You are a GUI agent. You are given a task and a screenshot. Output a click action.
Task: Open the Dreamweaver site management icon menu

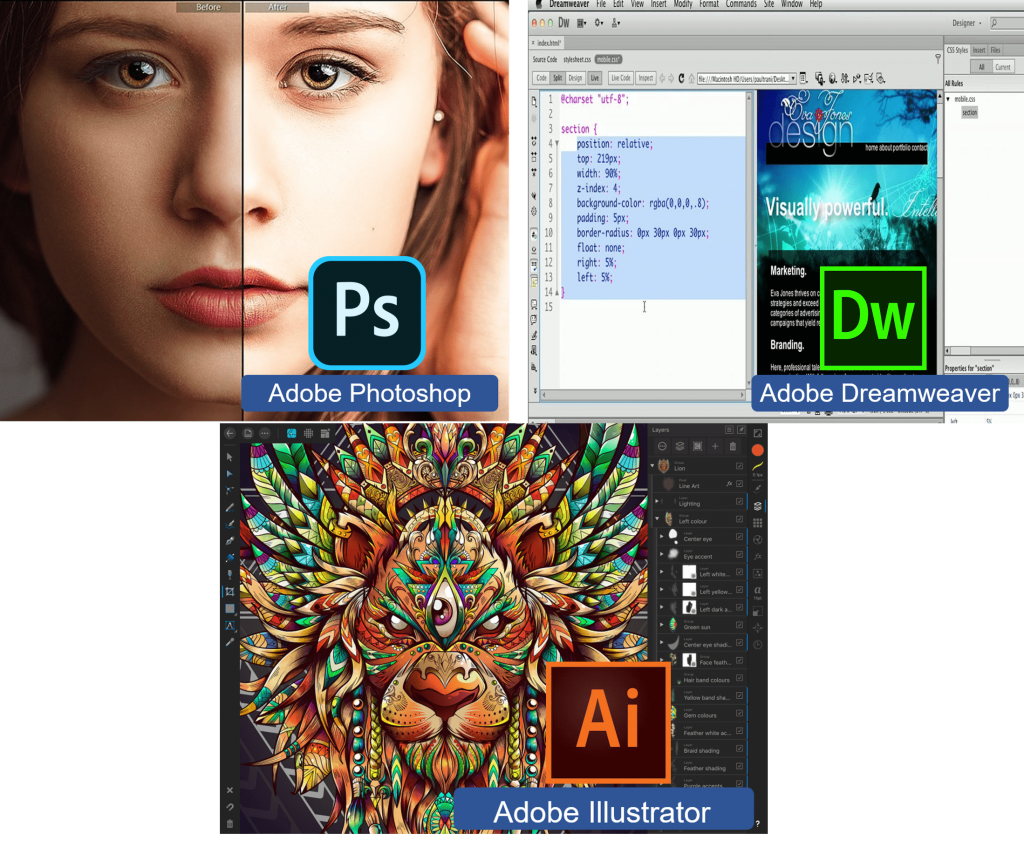point(615,24)
